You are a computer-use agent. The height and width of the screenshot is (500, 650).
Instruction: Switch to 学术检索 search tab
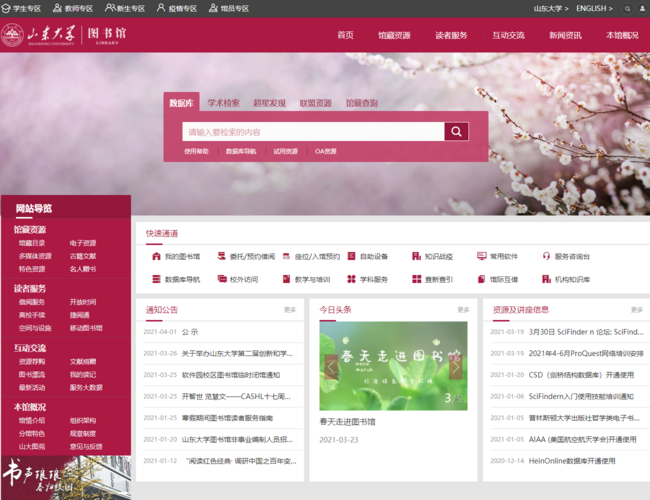coord(223,103)
